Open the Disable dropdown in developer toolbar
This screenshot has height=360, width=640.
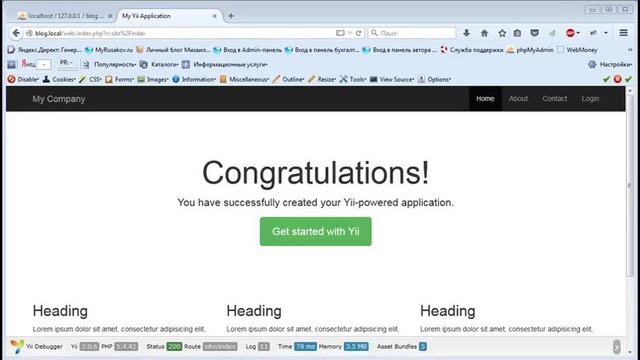click(23, 79)
